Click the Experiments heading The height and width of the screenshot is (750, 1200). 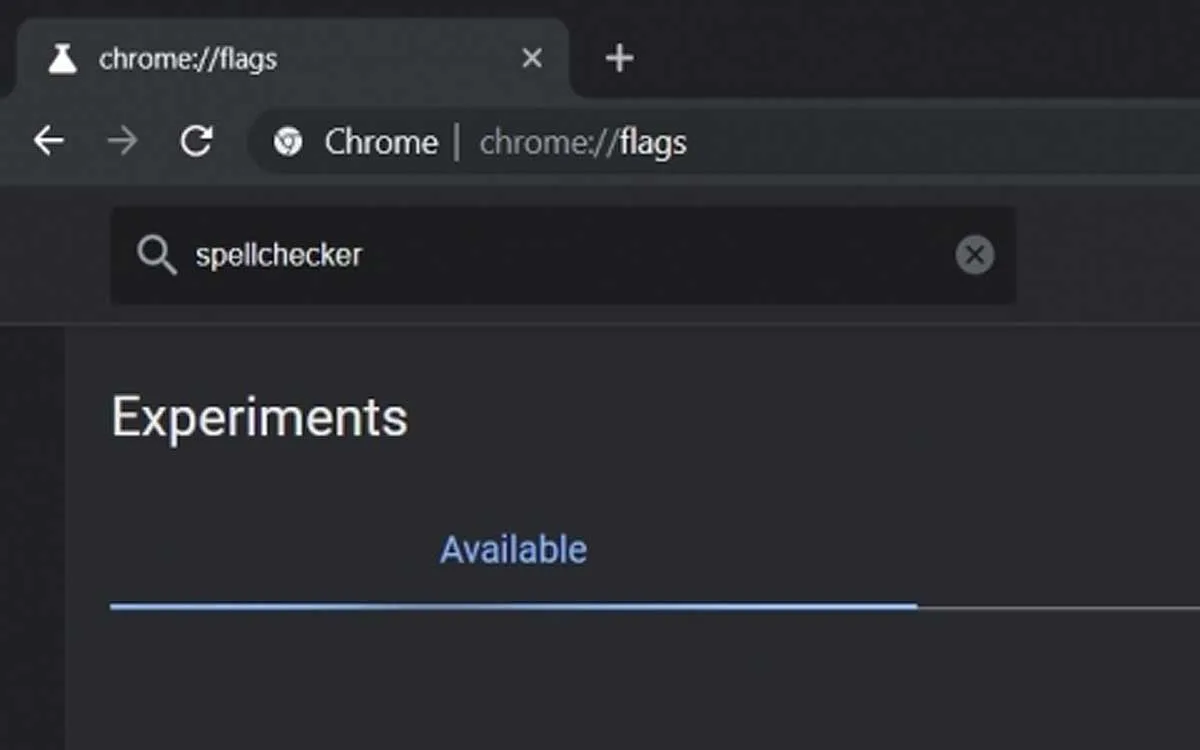[260, 416]
